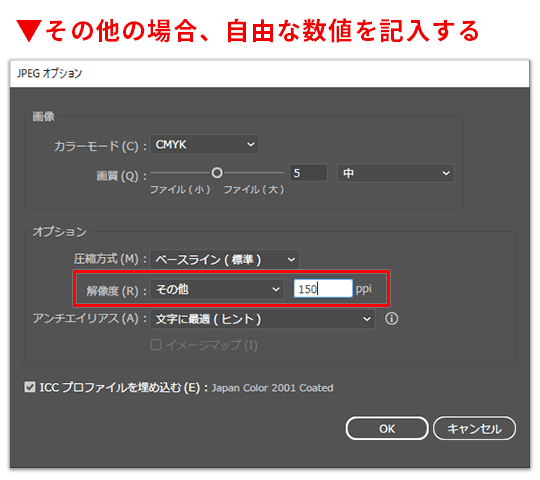Click the compression method chevron arrow

291,259
